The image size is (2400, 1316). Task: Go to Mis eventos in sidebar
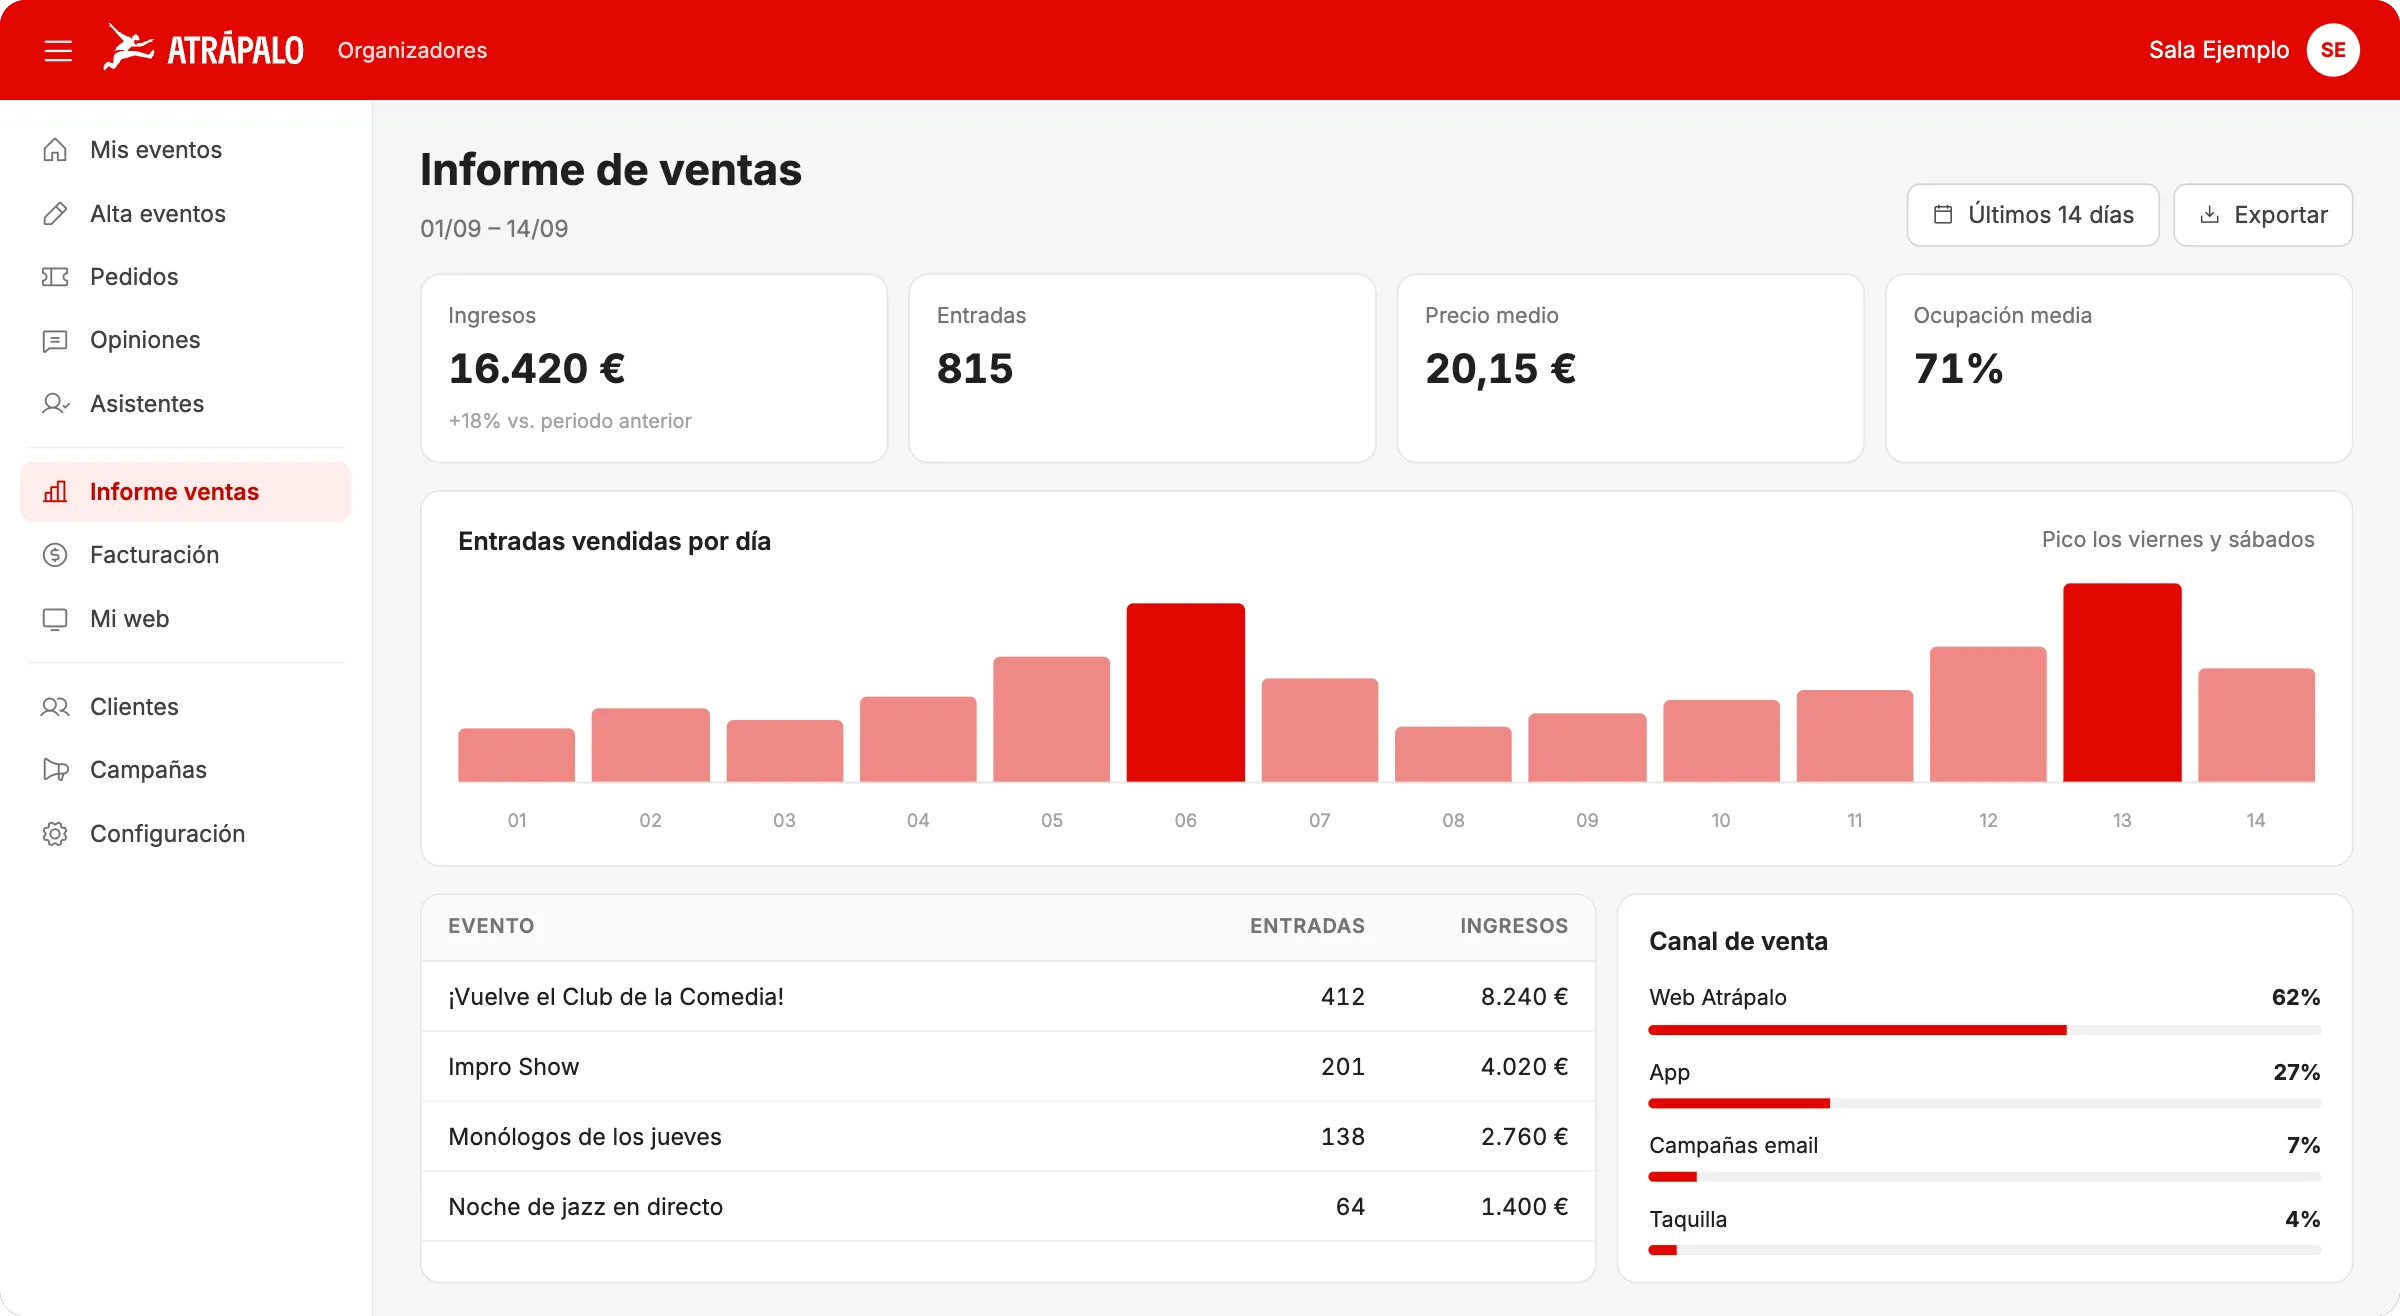pos(186,150)
